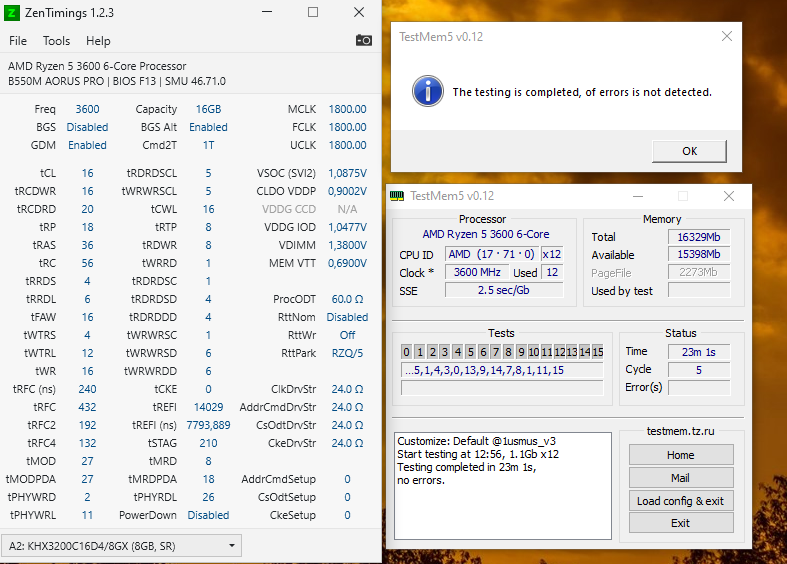Click the Mail button in TestMem5
Image resolution: width=787 pixels, height=564 pixels.
click(x=681, y=478)
